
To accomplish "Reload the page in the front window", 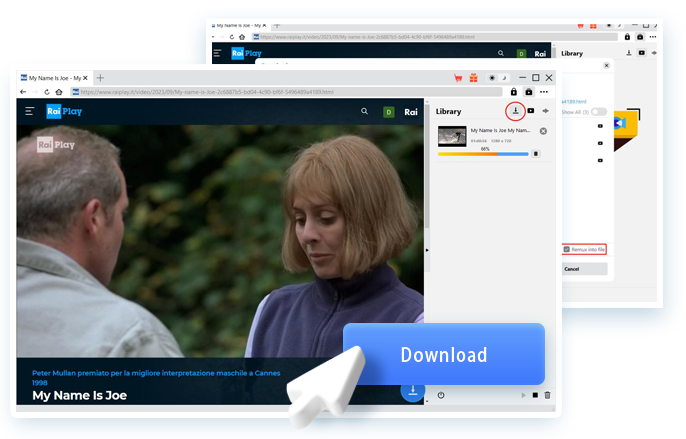I will point(47,92).
